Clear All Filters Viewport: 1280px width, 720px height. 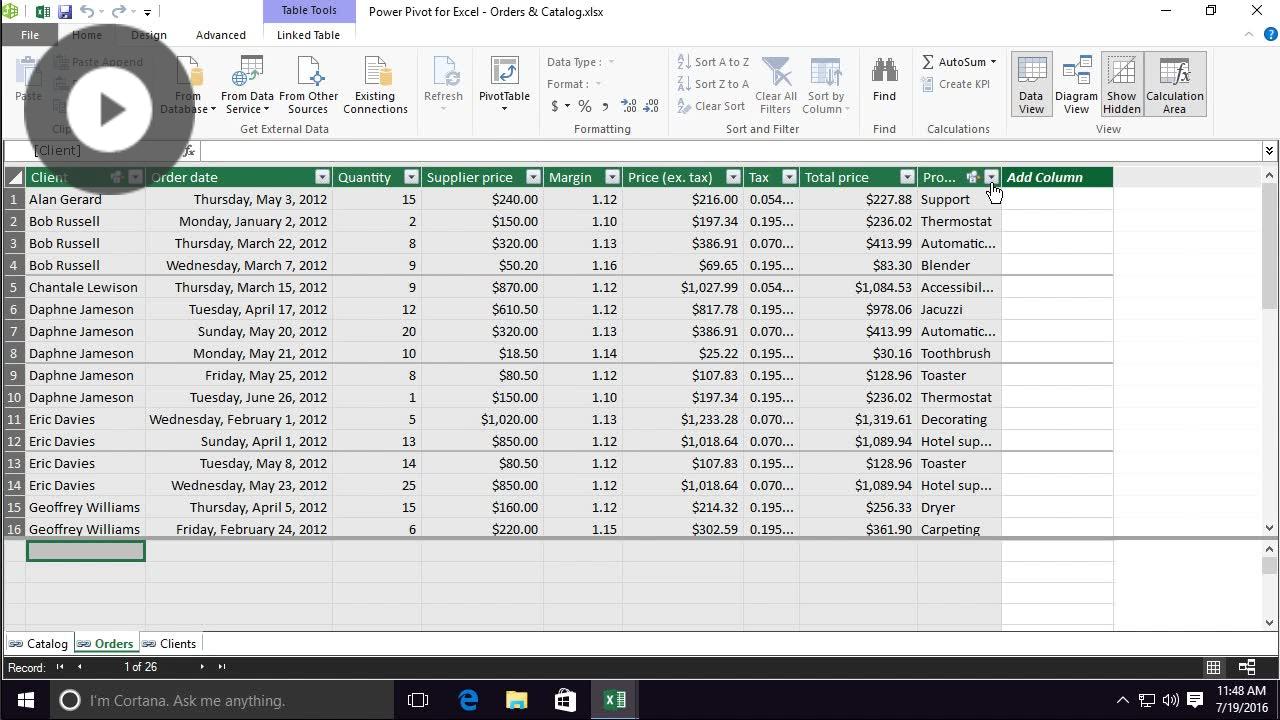pos(775,86)
